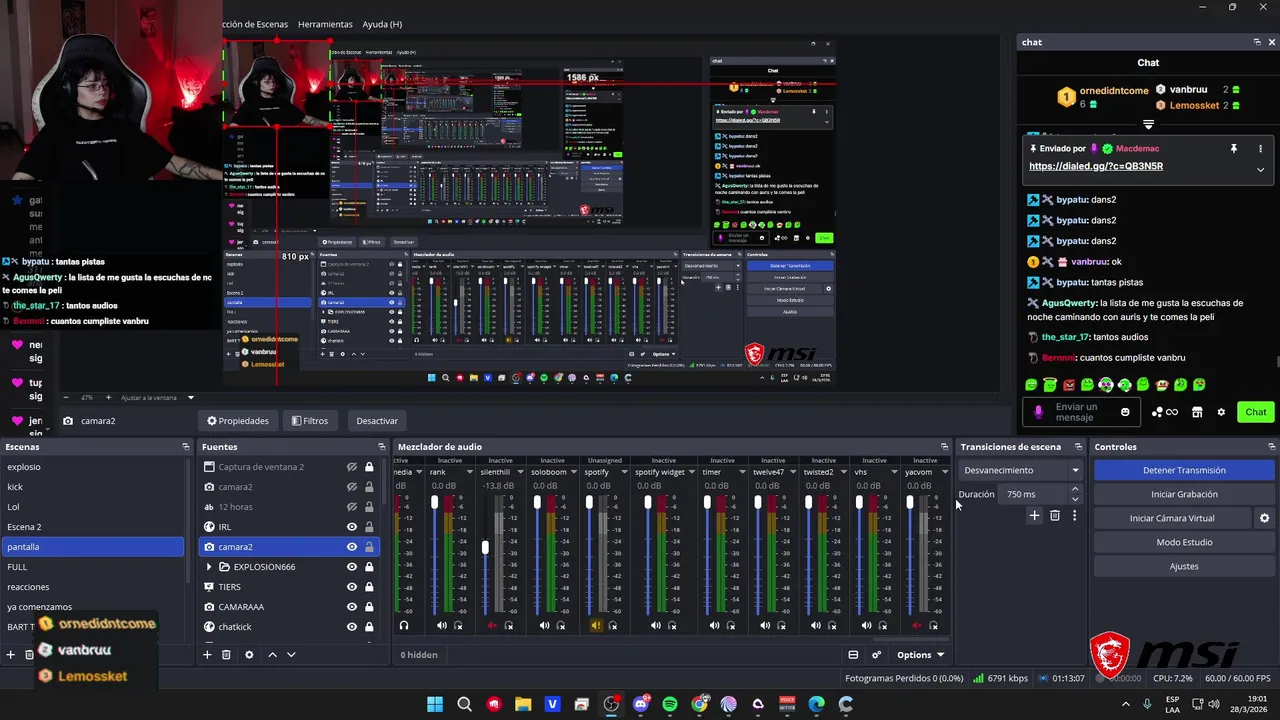Screen dimensions: 1280x720
Task: Select the reacciones scene
Action: point(93,587)
